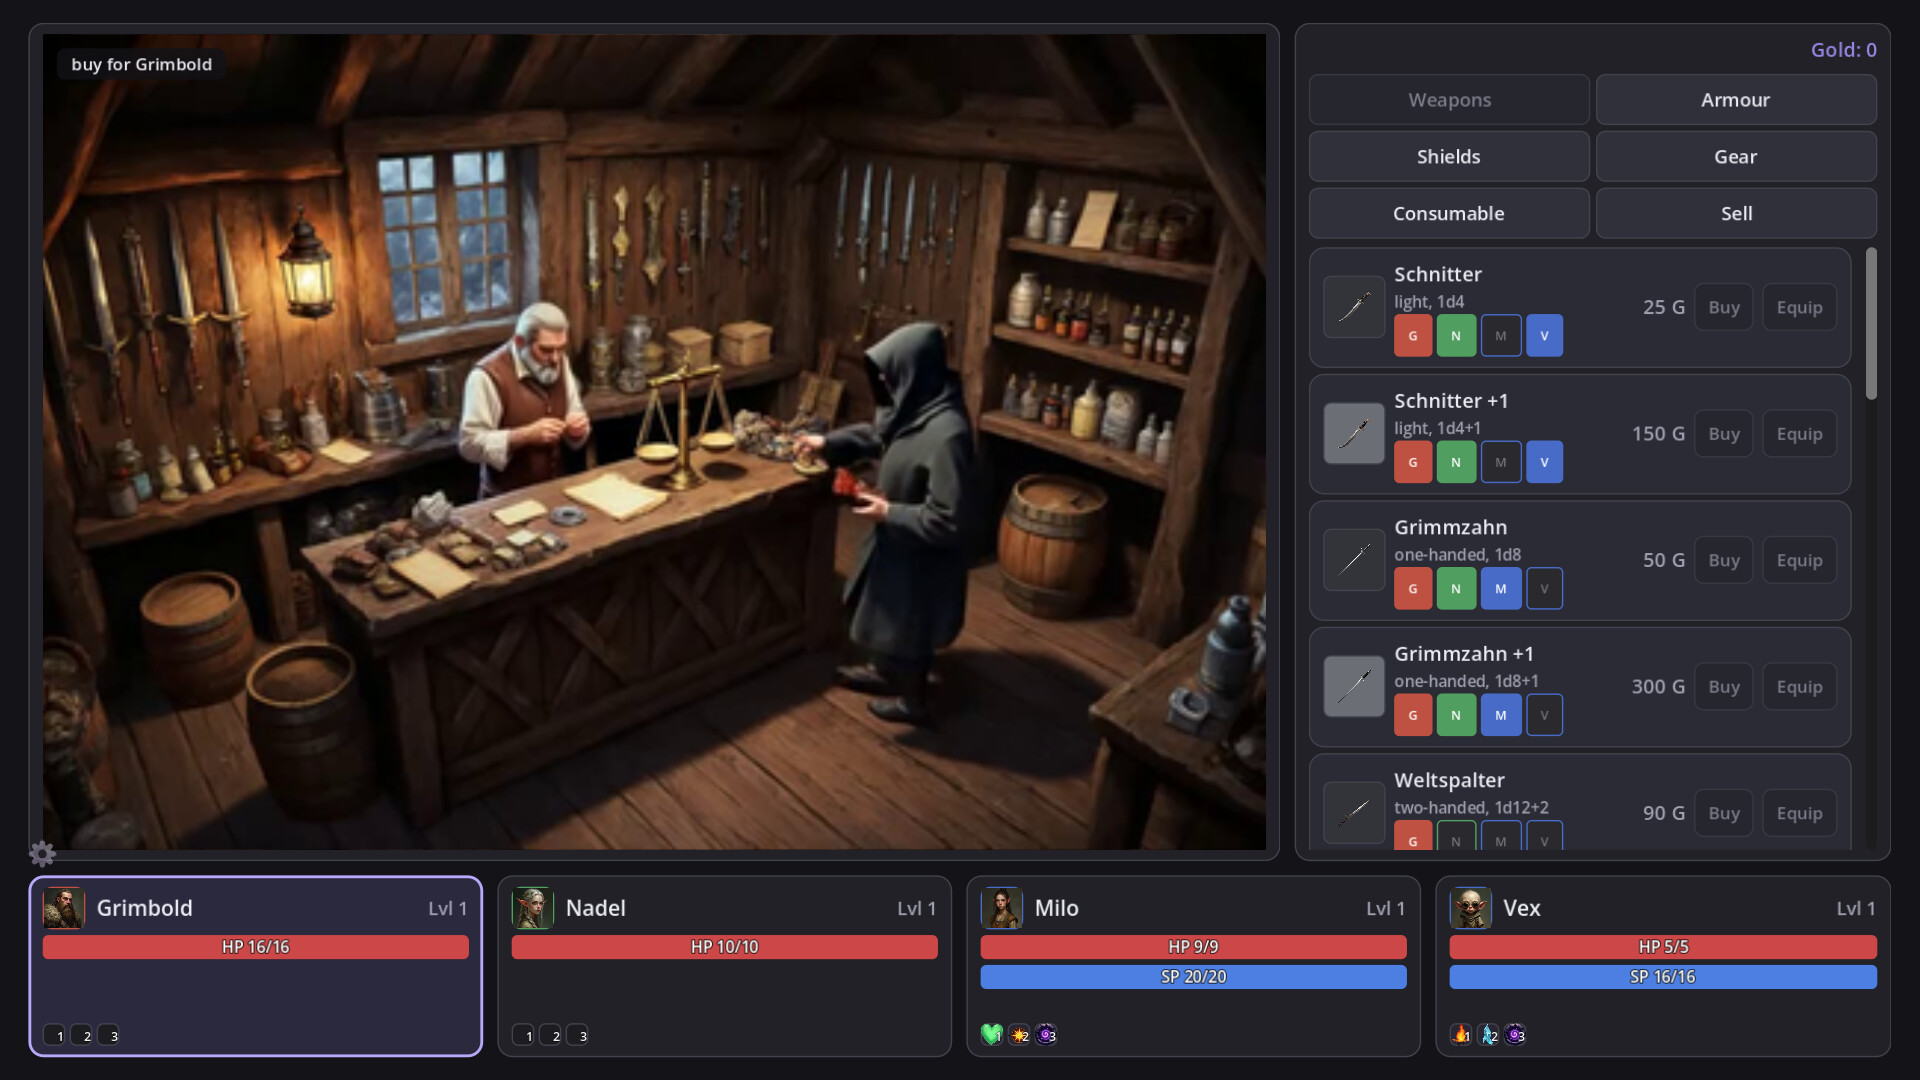Equip the Grimmzahn +1
The height and width of the screenshot is (1080, 1920).
1800,687
